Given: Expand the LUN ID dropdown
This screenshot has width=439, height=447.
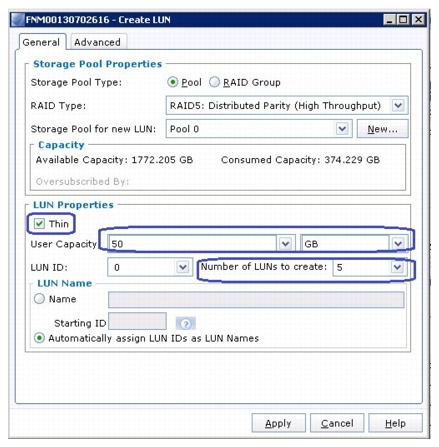Looking at the screenshot, I should click(183, 267).
